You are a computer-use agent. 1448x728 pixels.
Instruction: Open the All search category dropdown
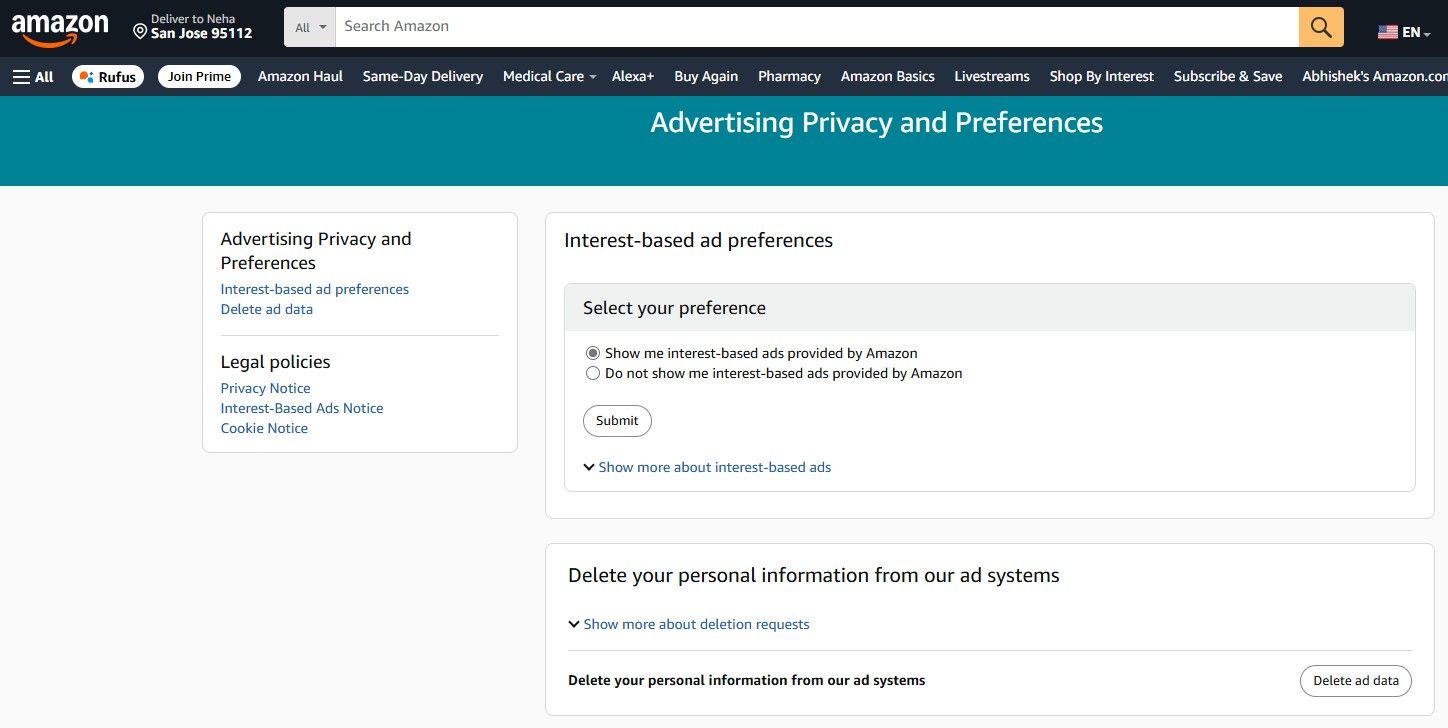coord(310,27)
